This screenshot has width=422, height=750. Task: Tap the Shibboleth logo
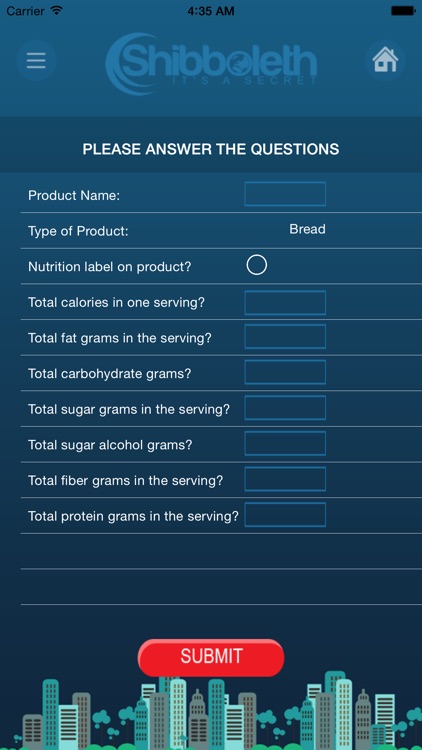pyautogui.click(x=211, y=63)
